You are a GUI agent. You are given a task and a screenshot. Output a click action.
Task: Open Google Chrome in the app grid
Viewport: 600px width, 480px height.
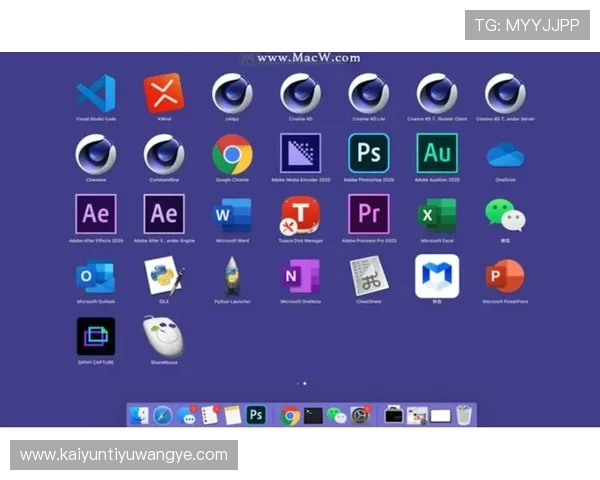coord(232,154)
